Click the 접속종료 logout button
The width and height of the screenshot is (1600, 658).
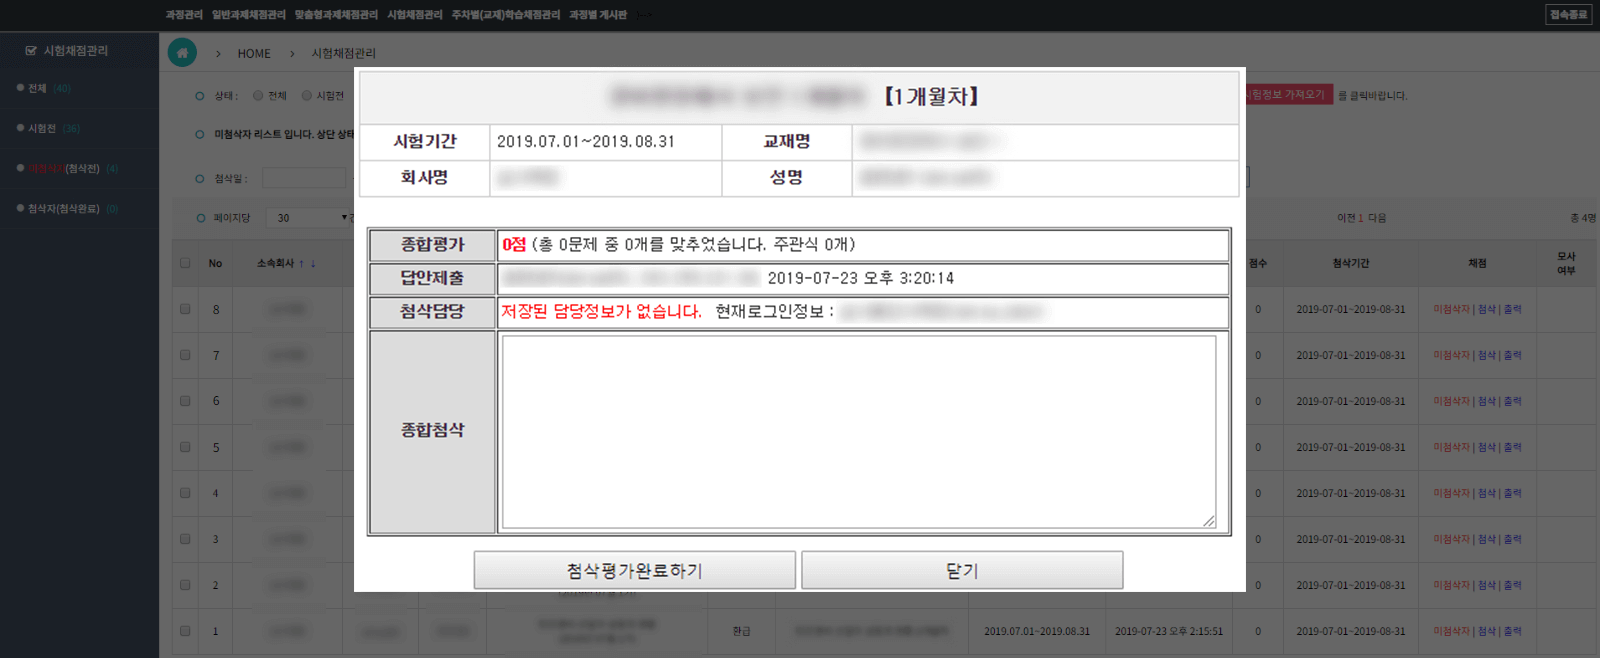coord(1569,15)
